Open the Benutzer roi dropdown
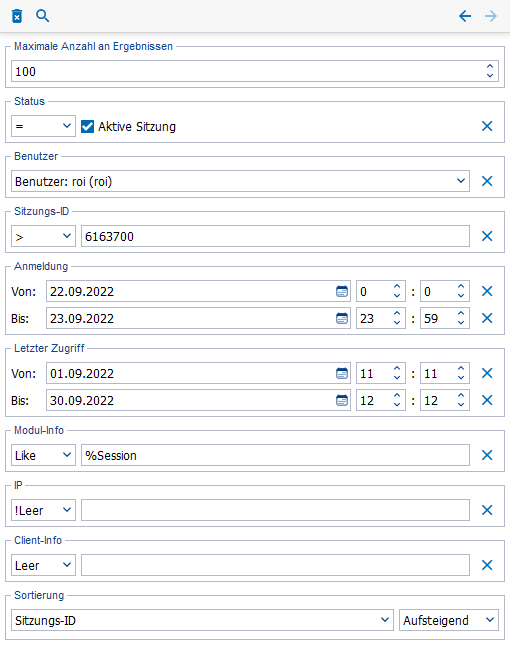510x646 pixels. click(240, 181)
